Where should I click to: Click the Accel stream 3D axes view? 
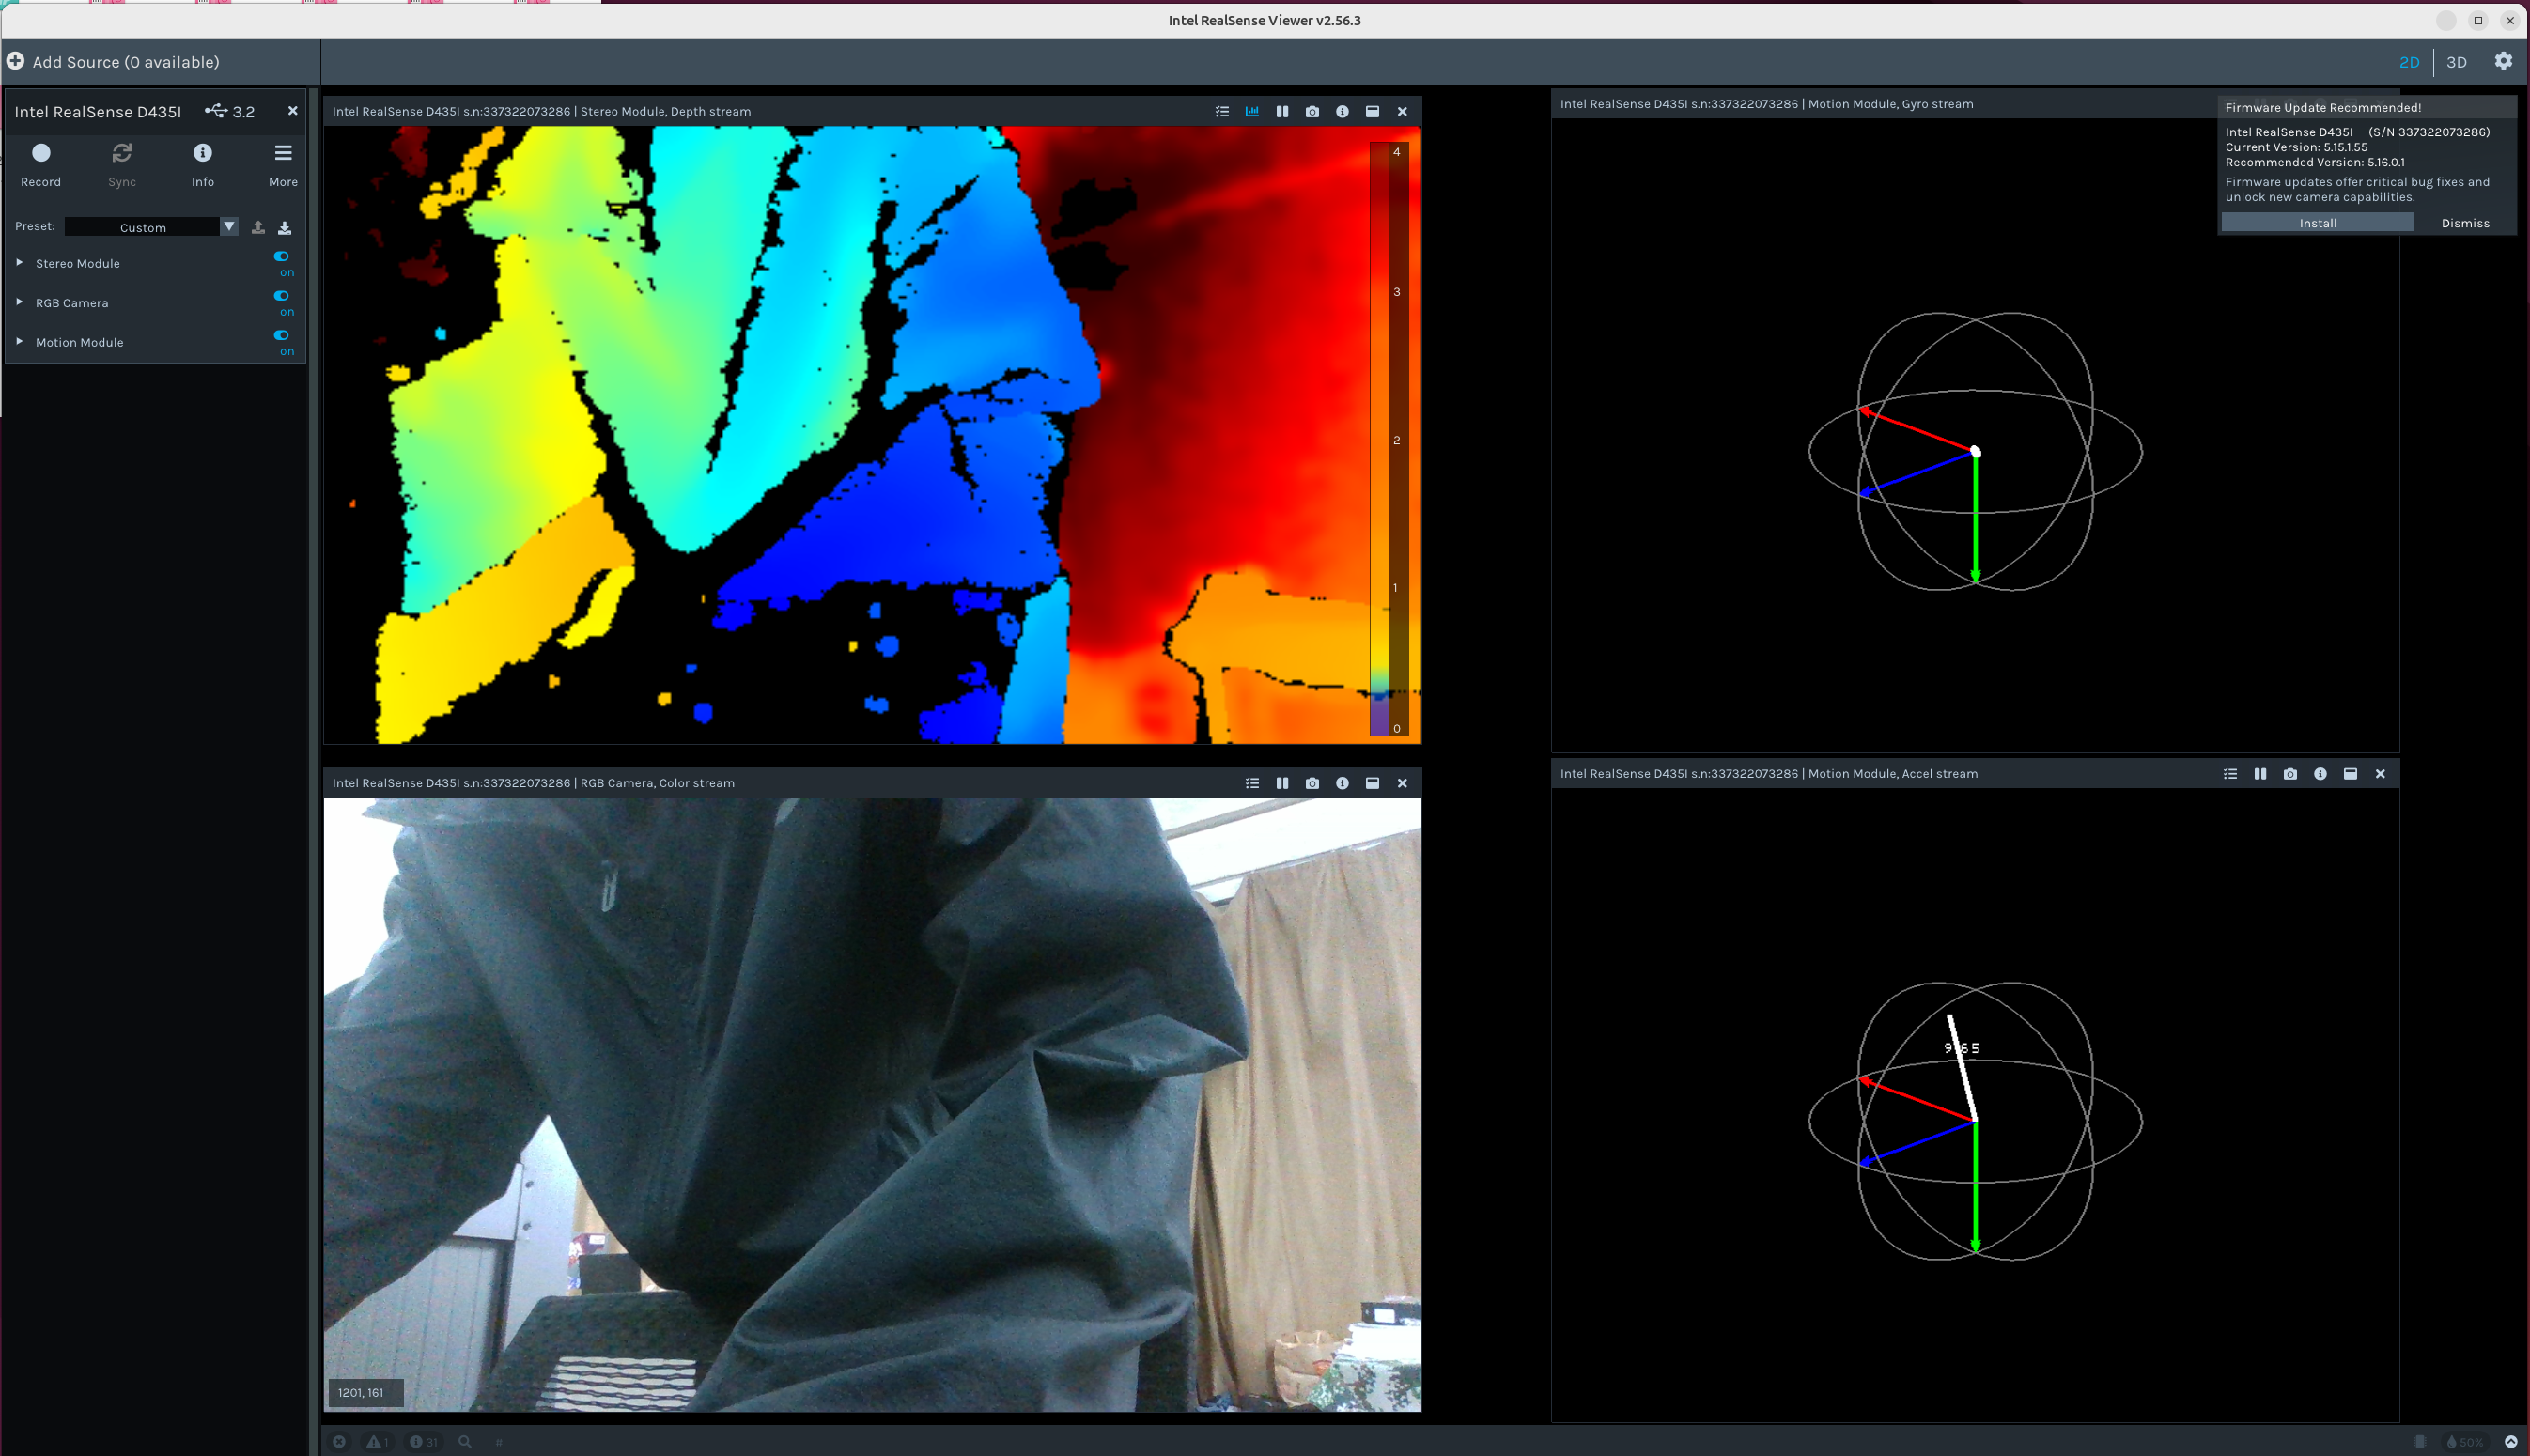(1975, 1121)
